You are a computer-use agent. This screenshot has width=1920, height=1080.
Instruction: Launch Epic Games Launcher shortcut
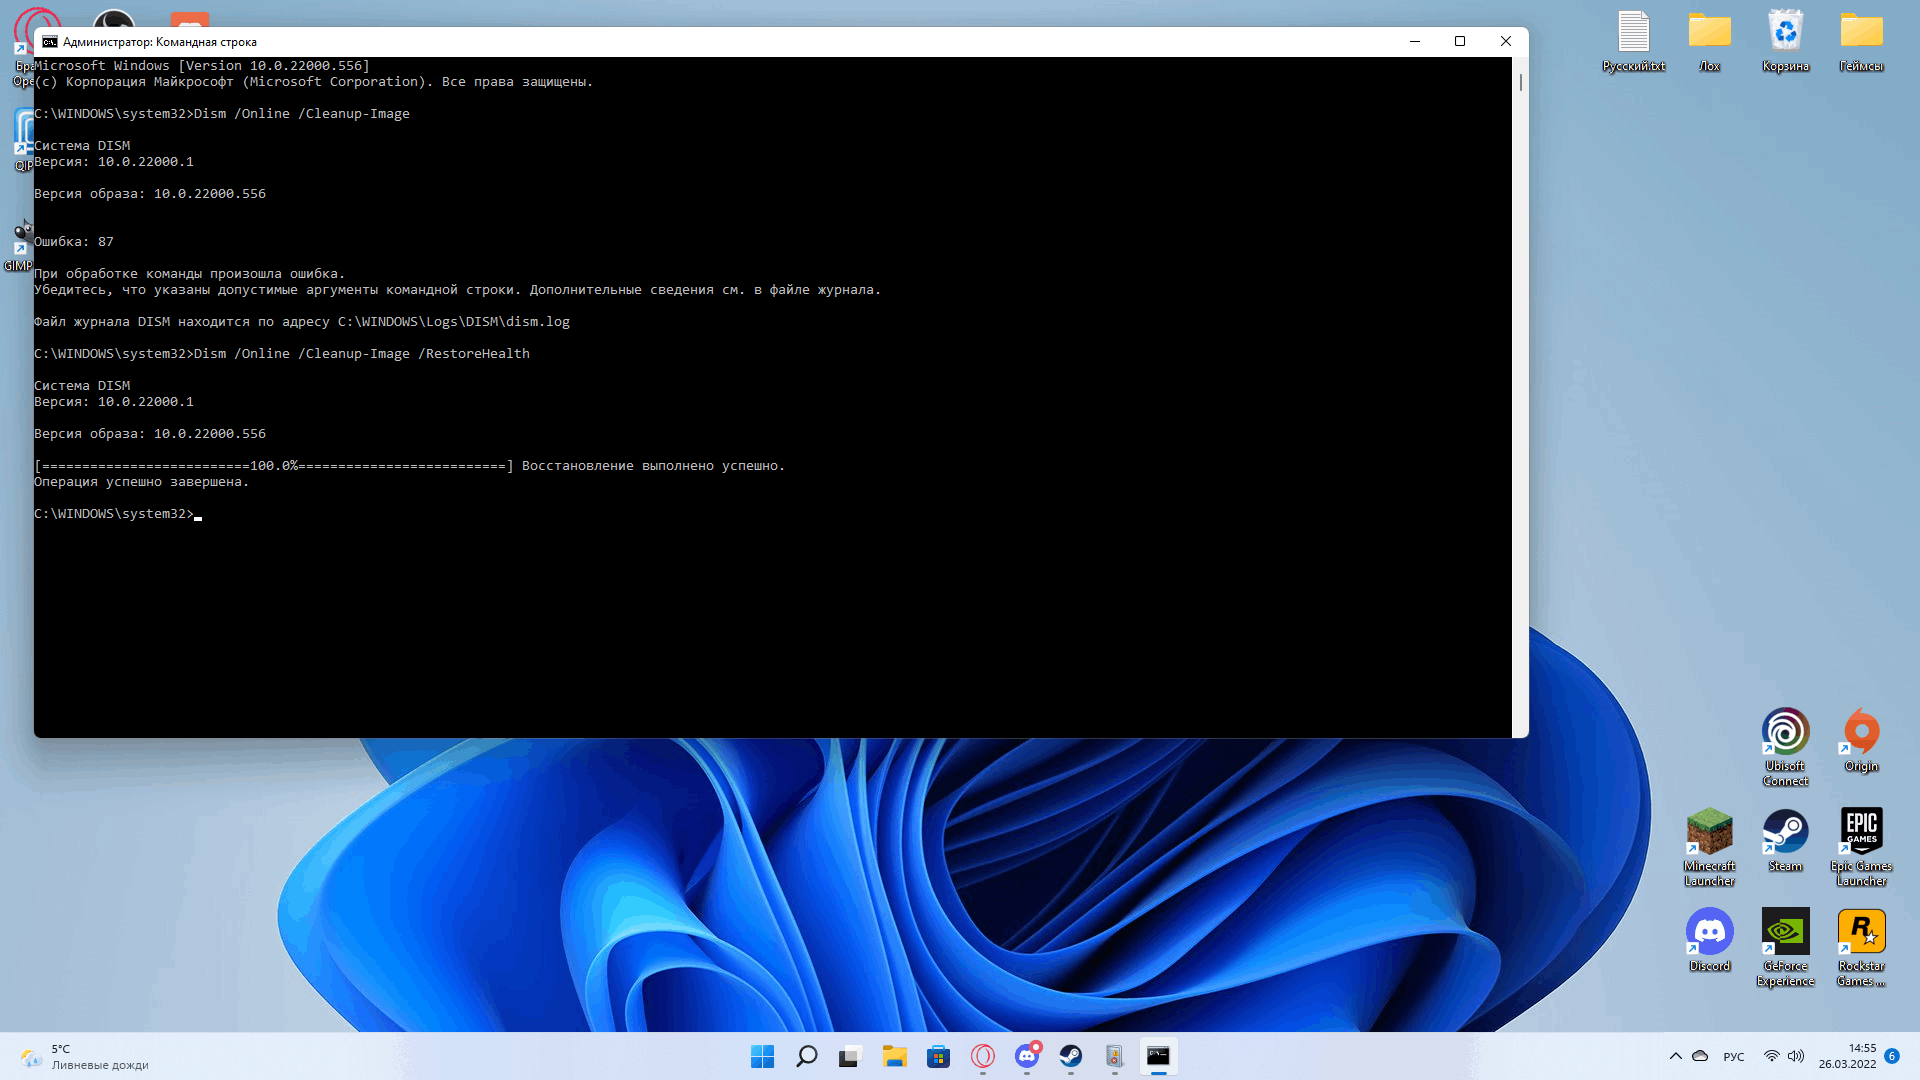pyautogui.click(x=1861, y=847)
